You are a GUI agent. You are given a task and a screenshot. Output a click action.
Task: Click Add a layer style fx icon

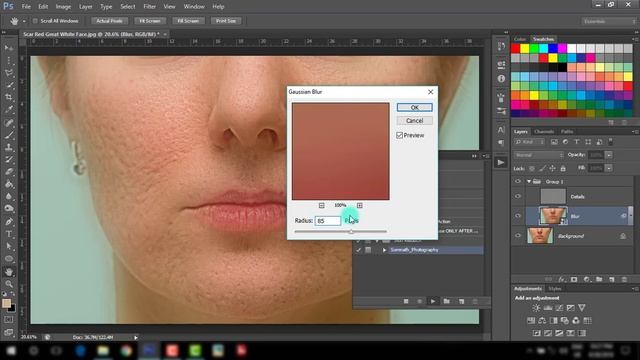(562, 279)
